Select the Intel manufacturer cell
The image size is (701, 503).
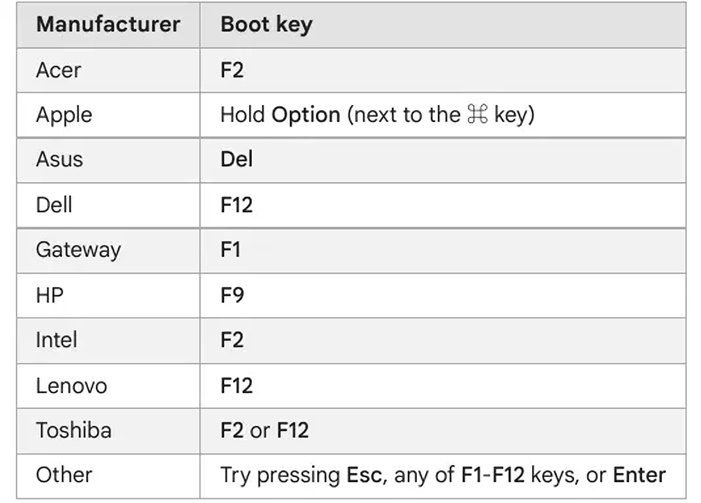coord(108,341)
